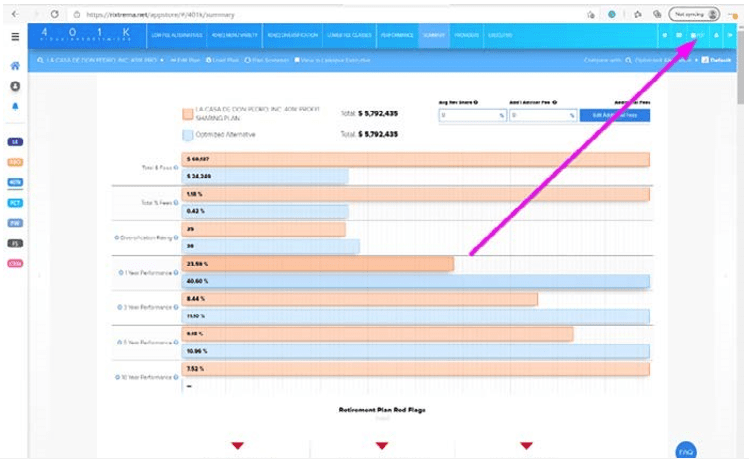
Task: Select the CRM badge in sidebar
Action: click(x=15, y=263)
